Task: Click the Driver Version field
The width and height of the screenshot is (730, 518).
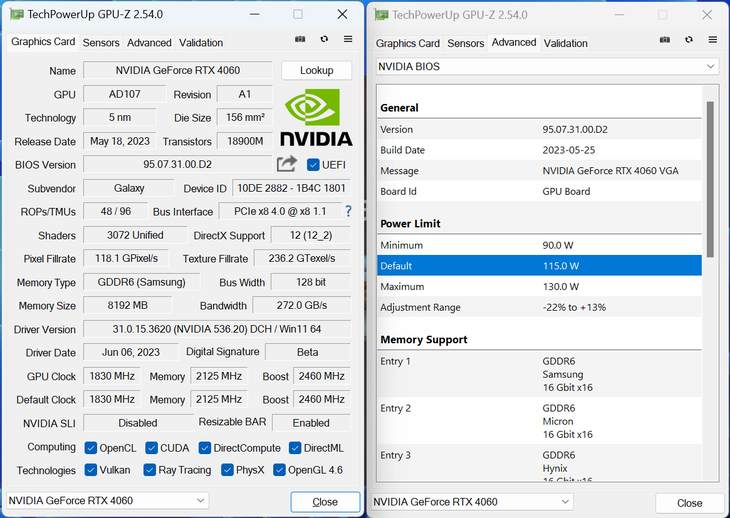Action: (x=217, y=329)
